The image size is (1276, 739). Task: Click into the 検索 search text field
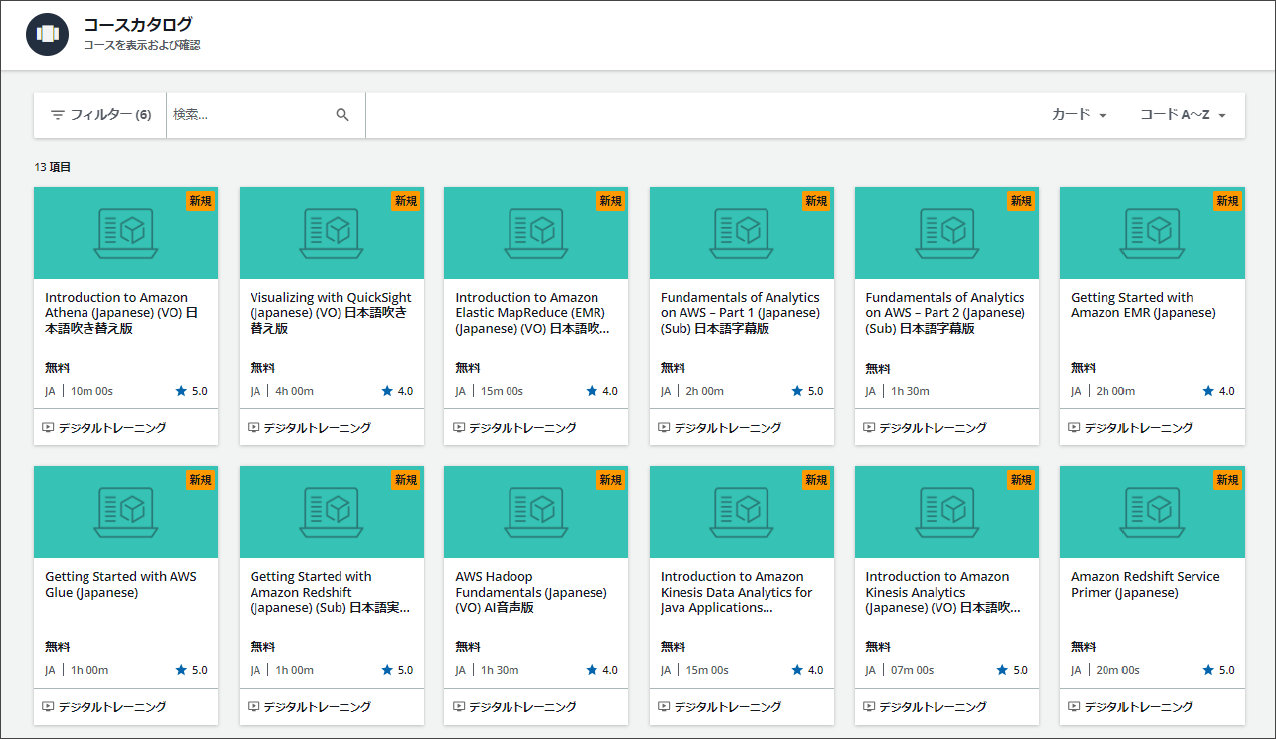point(250,115)
